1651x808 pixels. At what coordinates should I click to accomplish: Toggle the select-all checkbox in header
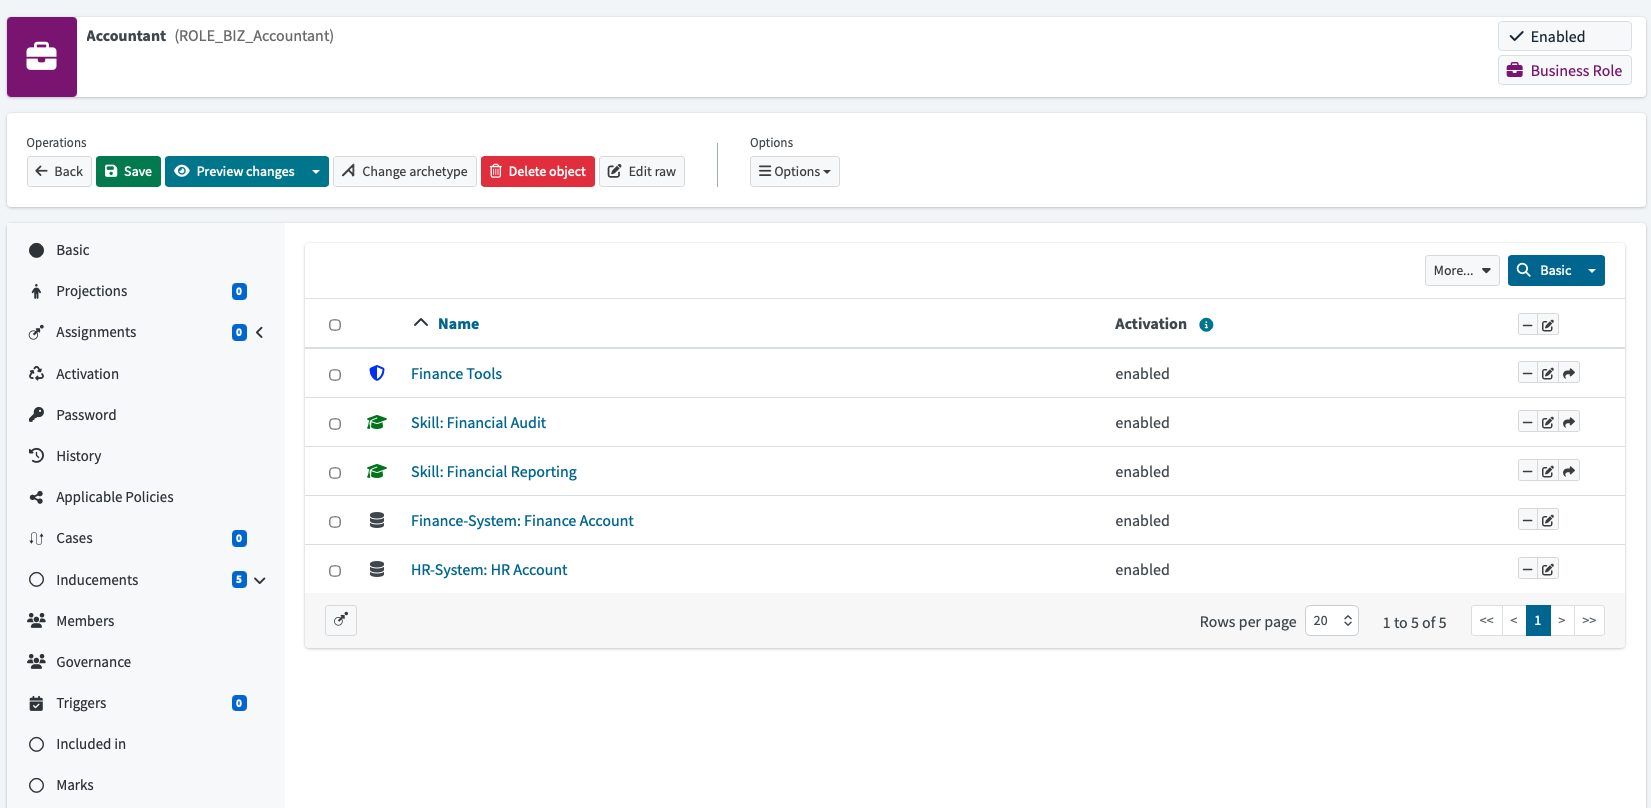coord(335,325)
